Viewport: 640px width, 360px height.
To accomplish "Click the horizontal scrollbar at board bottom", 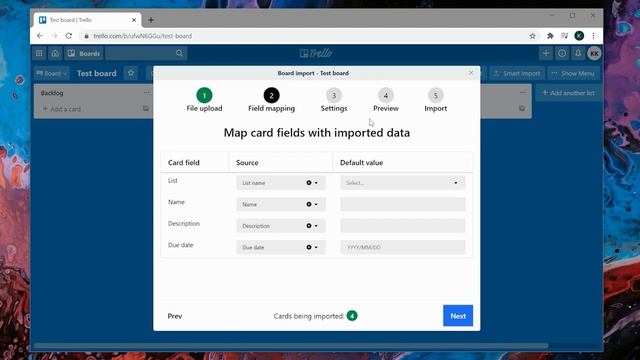I will point(291,346).
